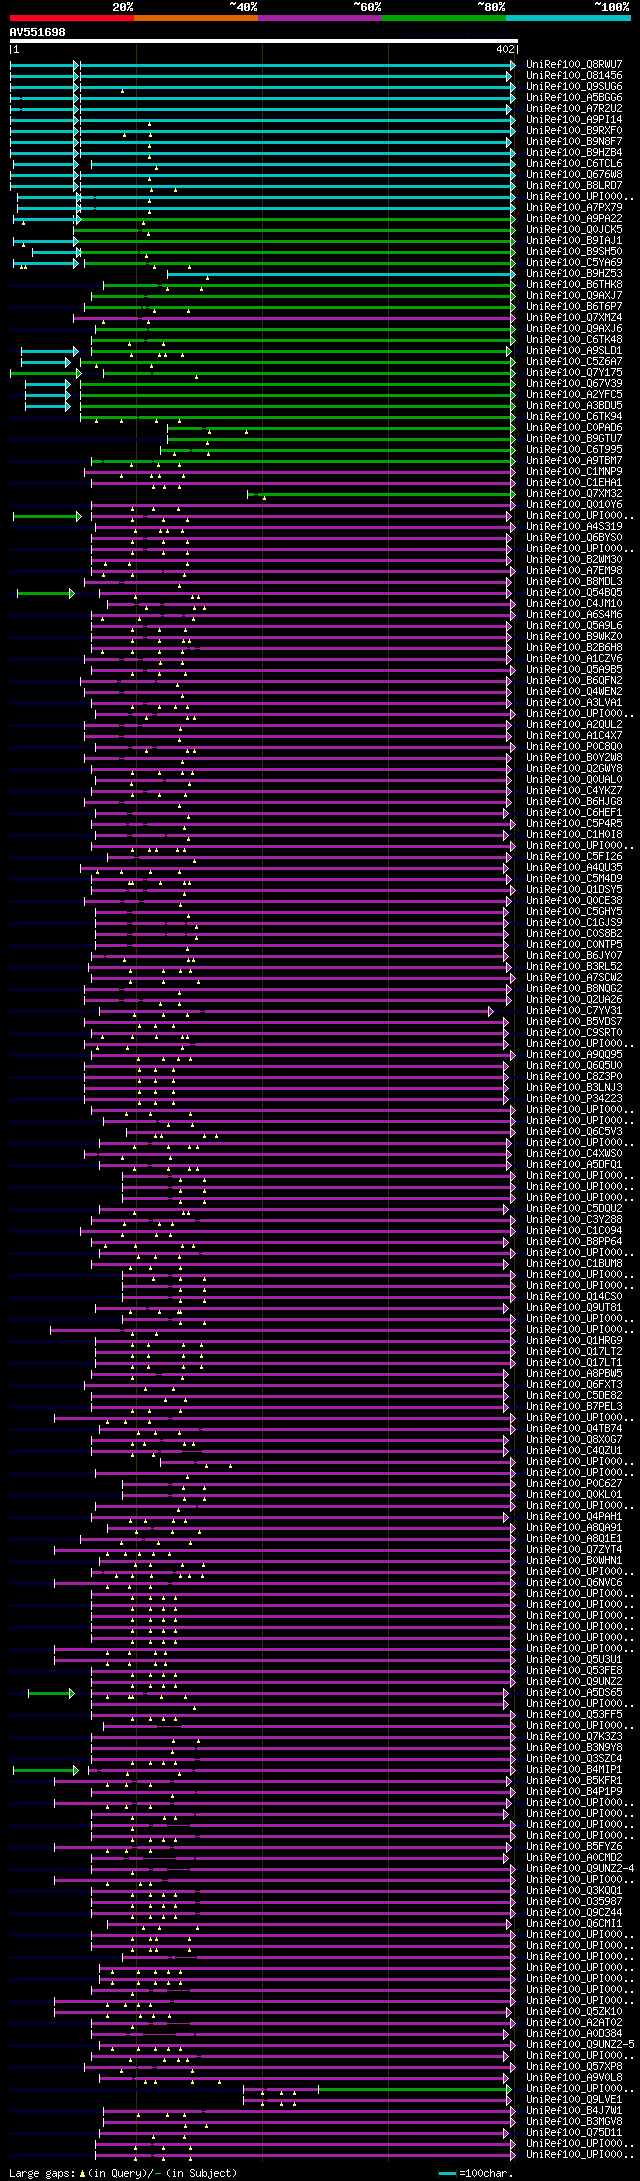Image resolution: width=640 pixels, height=2181 pixels.
Task: Click the red 20% identity color bar
Action: (71, 17)
